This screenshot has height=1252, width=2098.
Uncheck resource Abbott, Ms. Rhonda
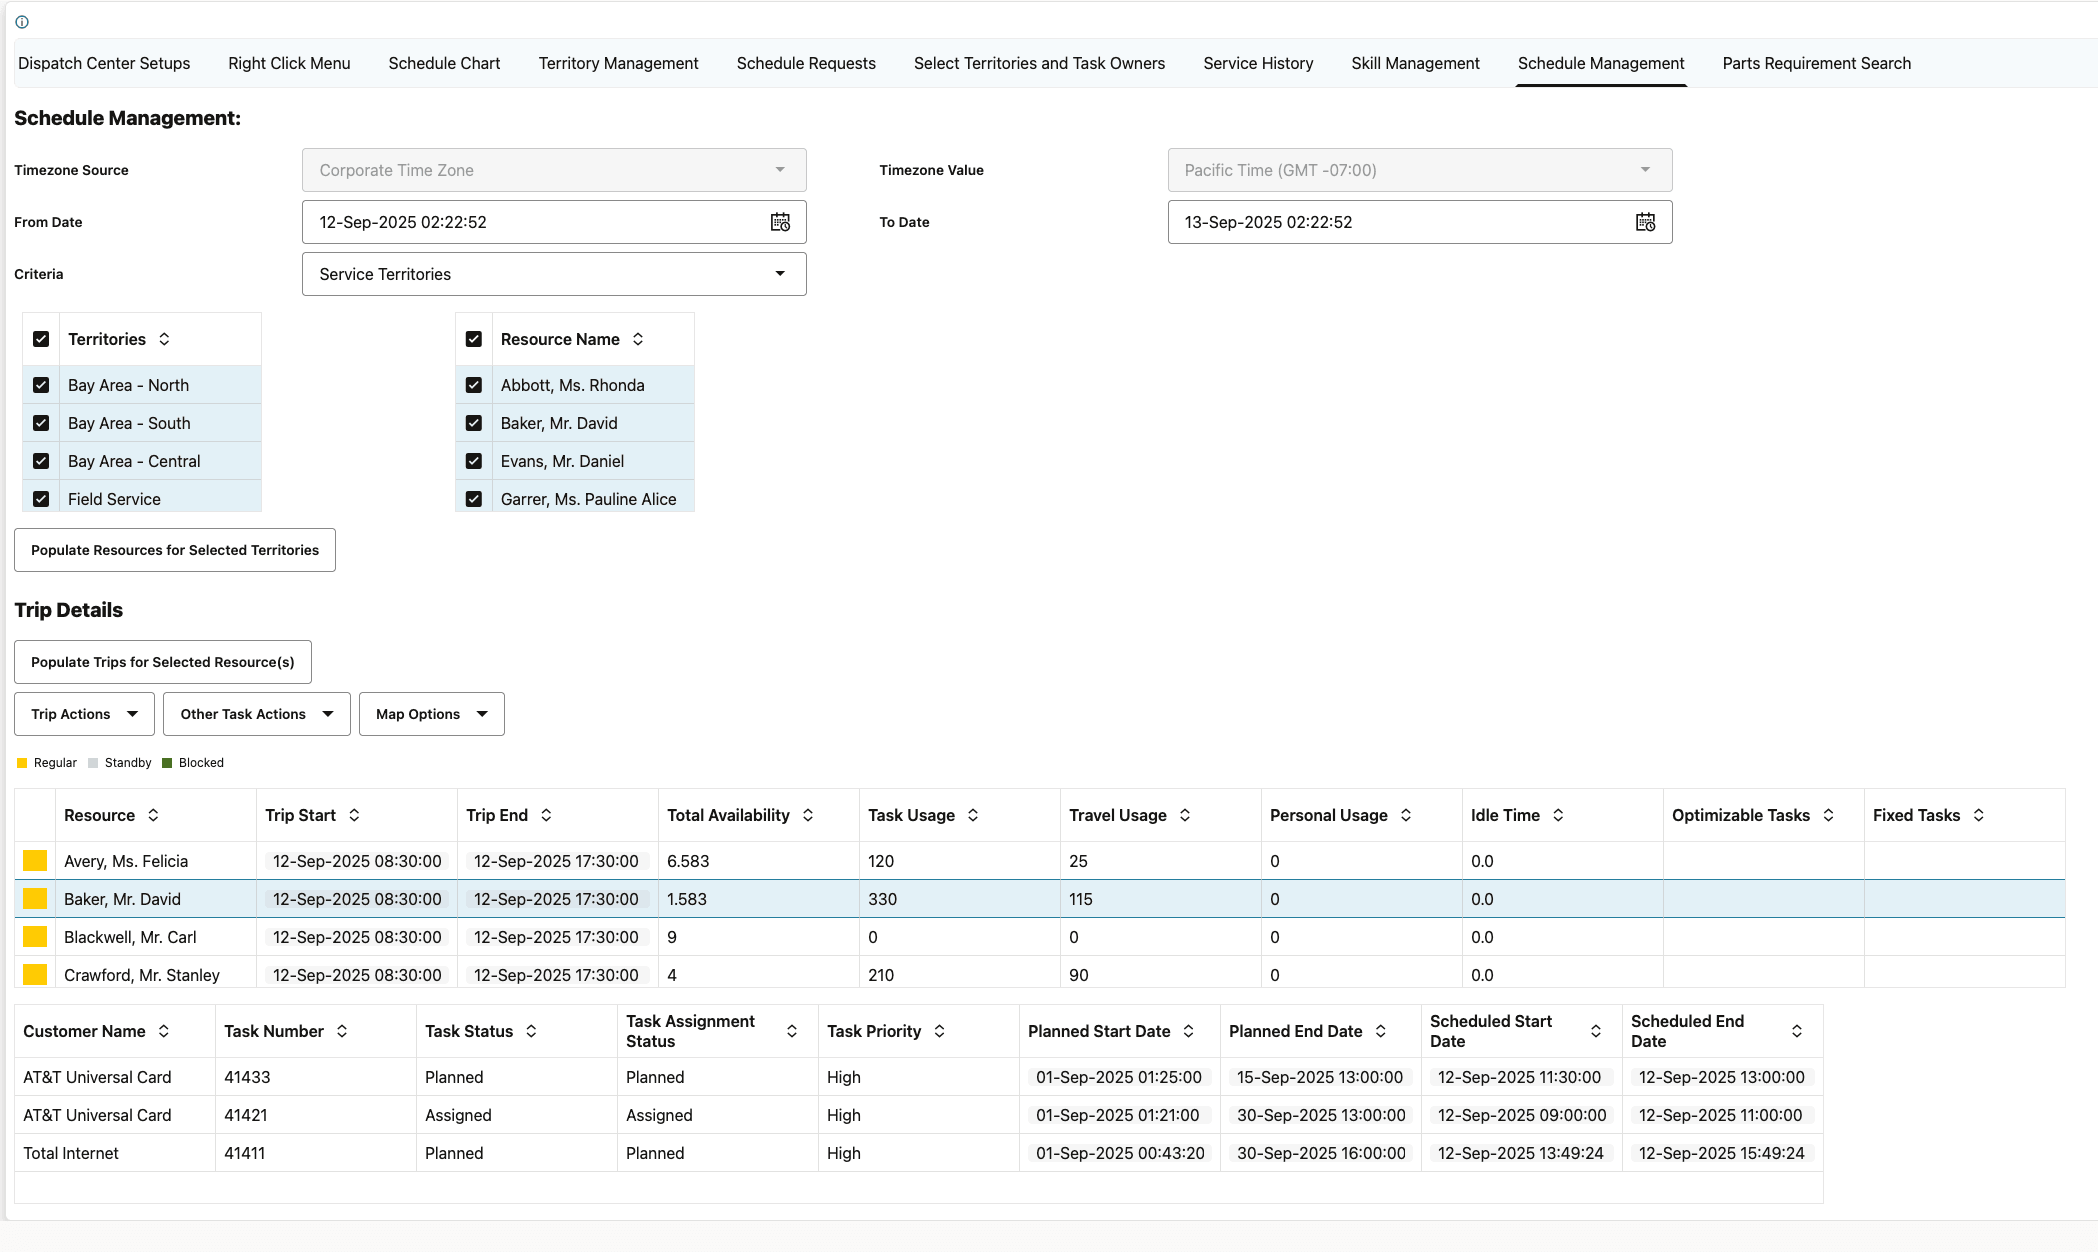[473, 384]
